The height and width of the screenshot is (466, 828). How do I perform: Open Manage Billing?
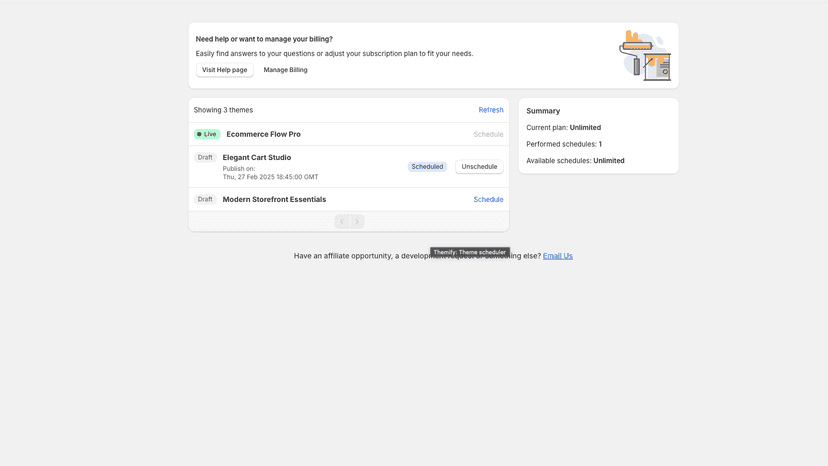coord(285,70)
